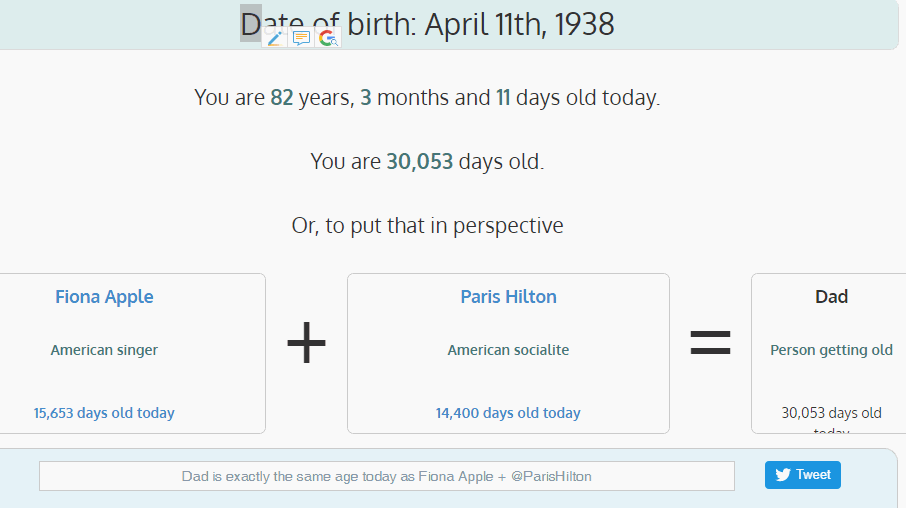Click the 14,400 days old today link

coord(508,413)
